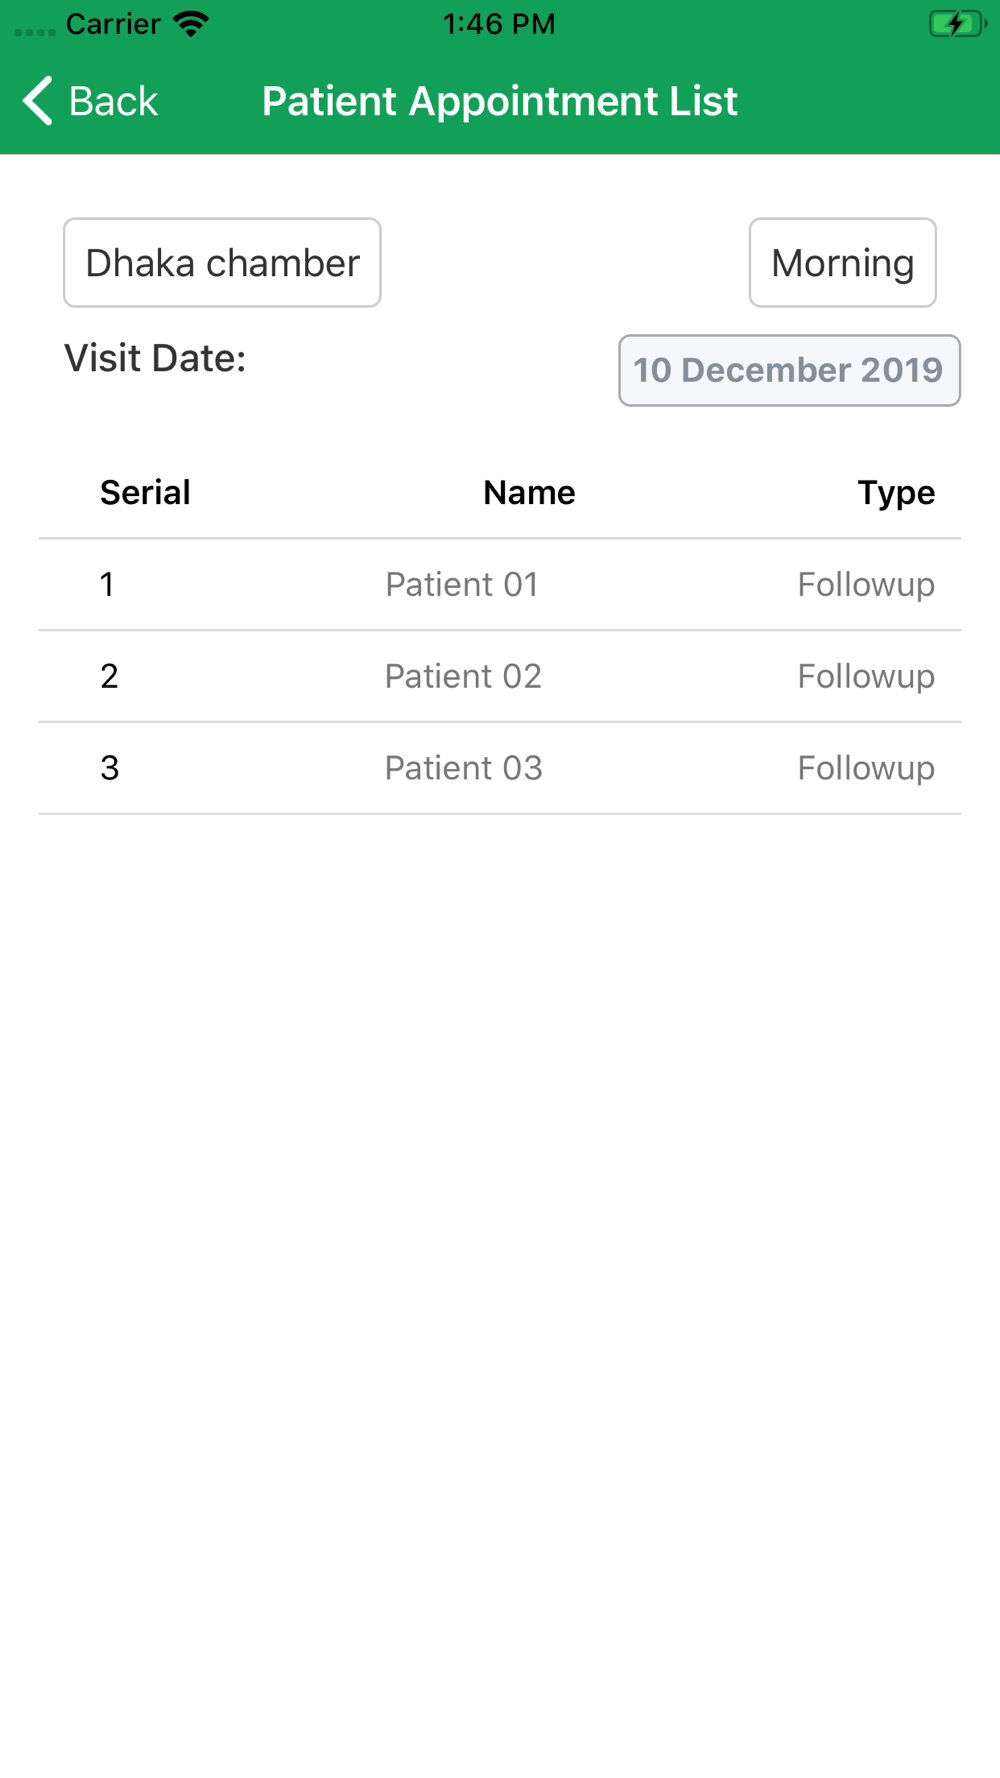The image size is (1000, 1778).
Task: Tap Followup type for Patient 03
Action: 866,769
